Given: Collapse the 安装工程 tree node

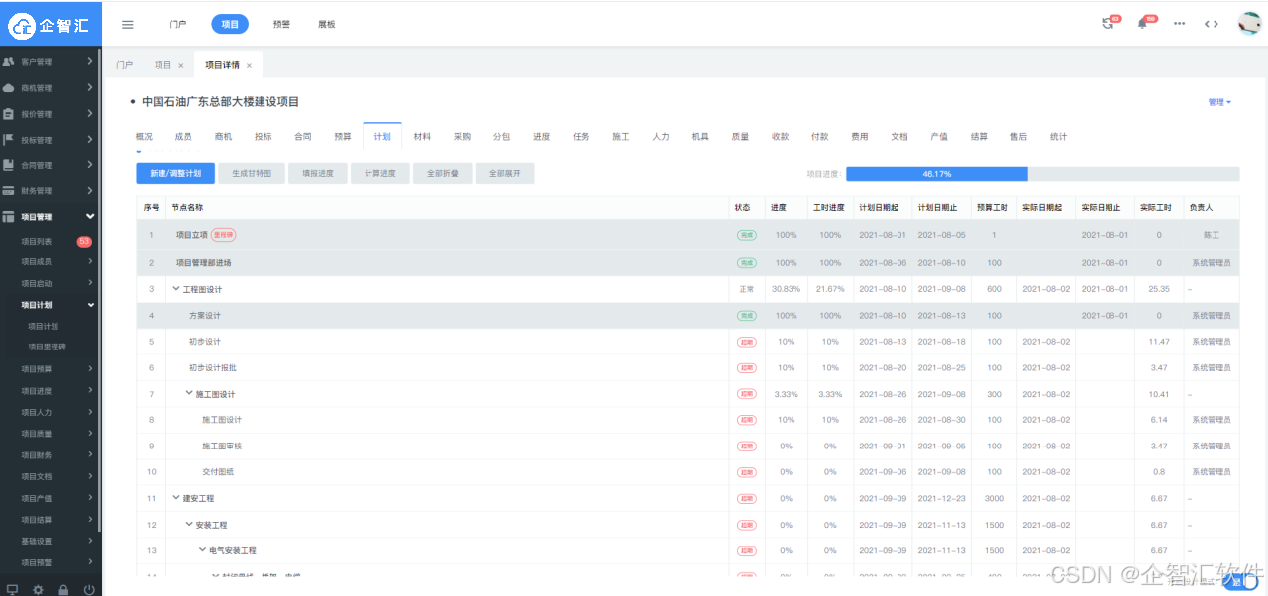Looking at the screenshot, I should click(x=189, y=524).
